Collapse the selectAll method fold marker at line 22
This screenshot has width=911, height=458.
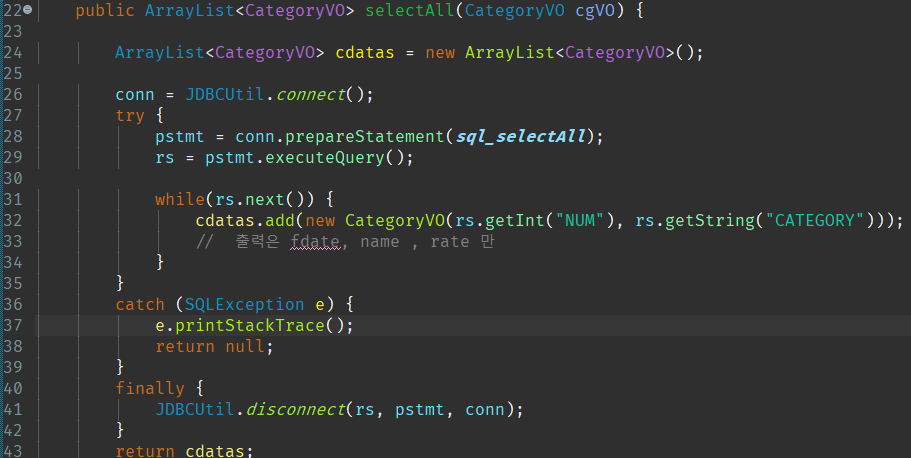(28, 10)
